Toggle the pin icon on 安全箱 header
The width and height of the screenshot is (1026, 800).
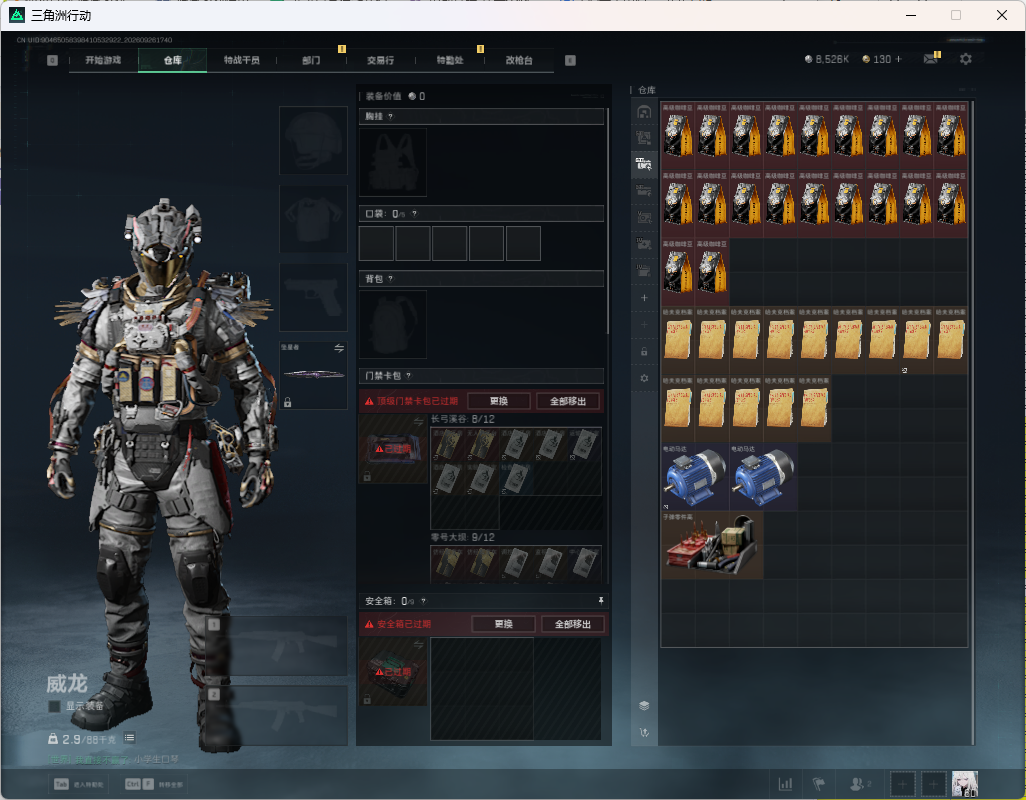(x=601, y=600)
